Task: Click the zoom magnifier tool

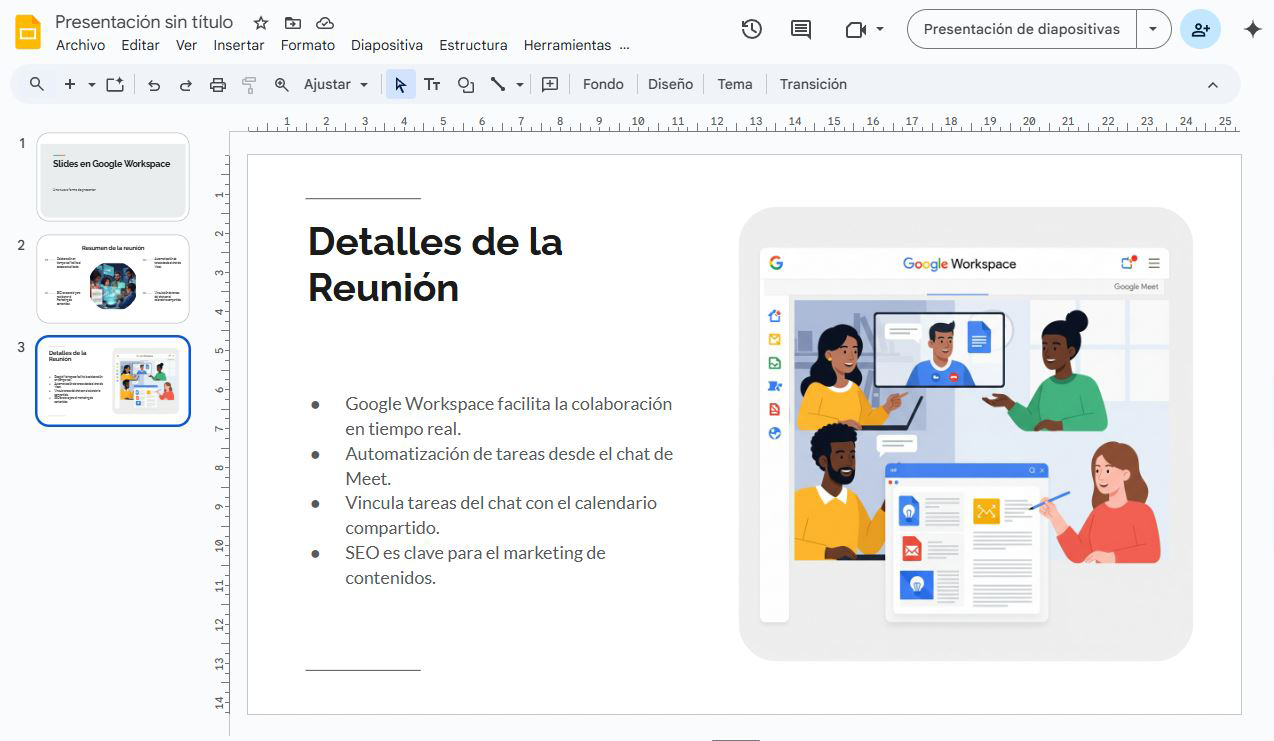Action: [282, 85]
